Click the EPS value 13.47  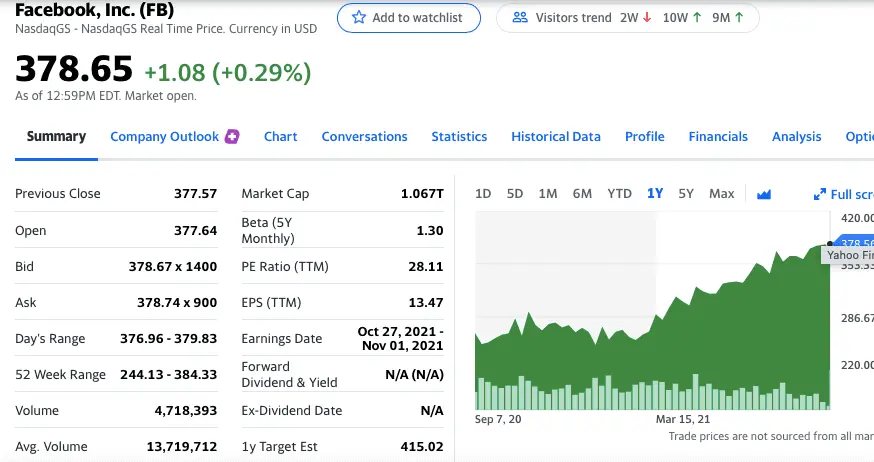[x=426, y=303]
